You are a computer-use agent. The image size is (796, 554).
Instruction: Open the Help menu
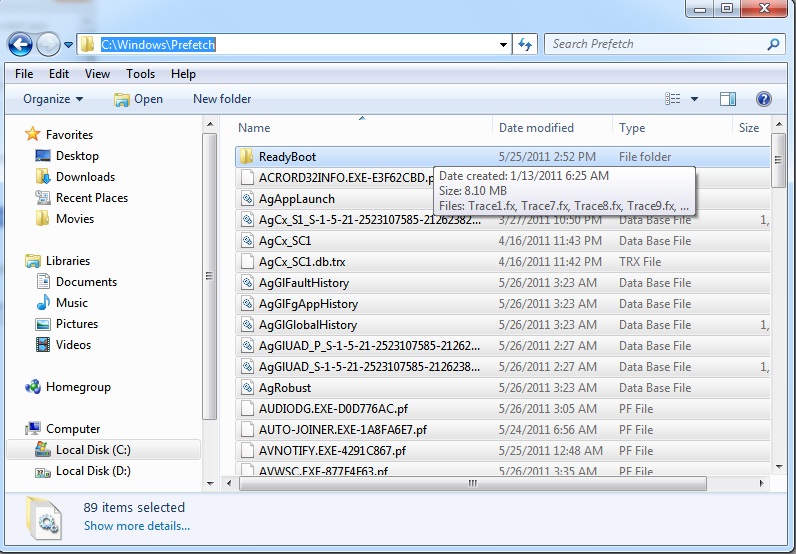click(183, 74)
